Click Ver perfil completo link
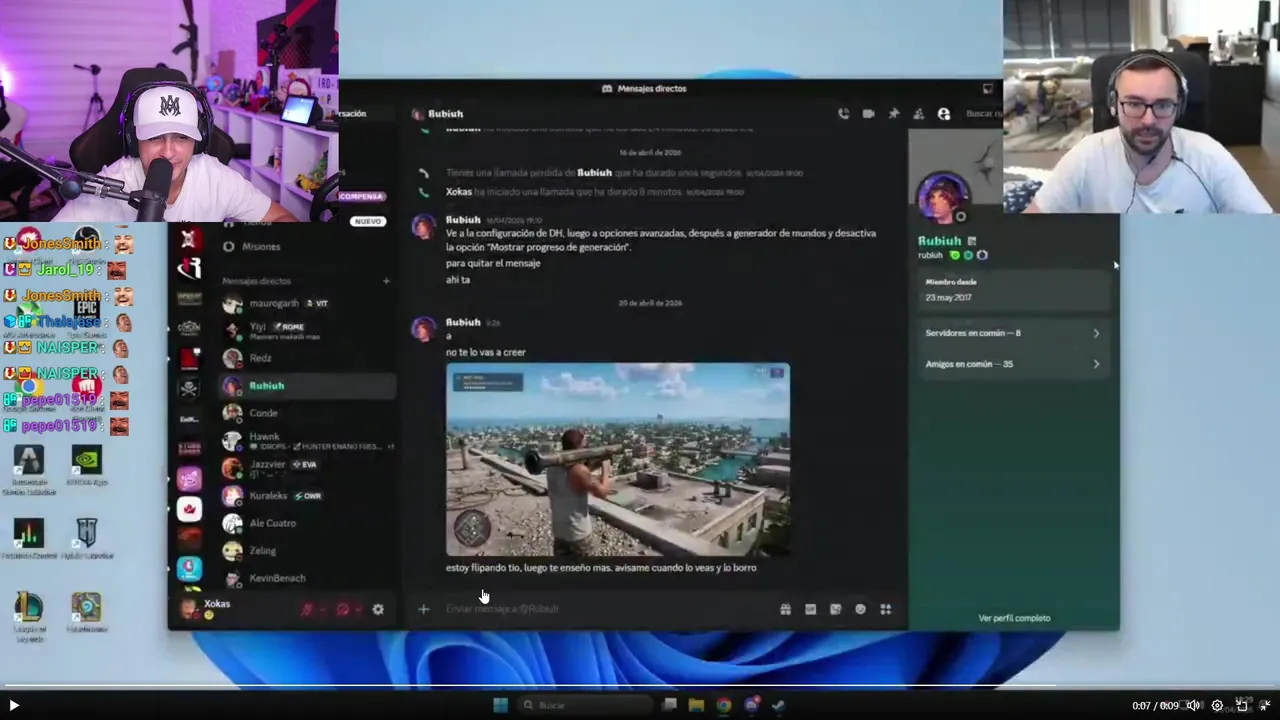 point(1014,618)
